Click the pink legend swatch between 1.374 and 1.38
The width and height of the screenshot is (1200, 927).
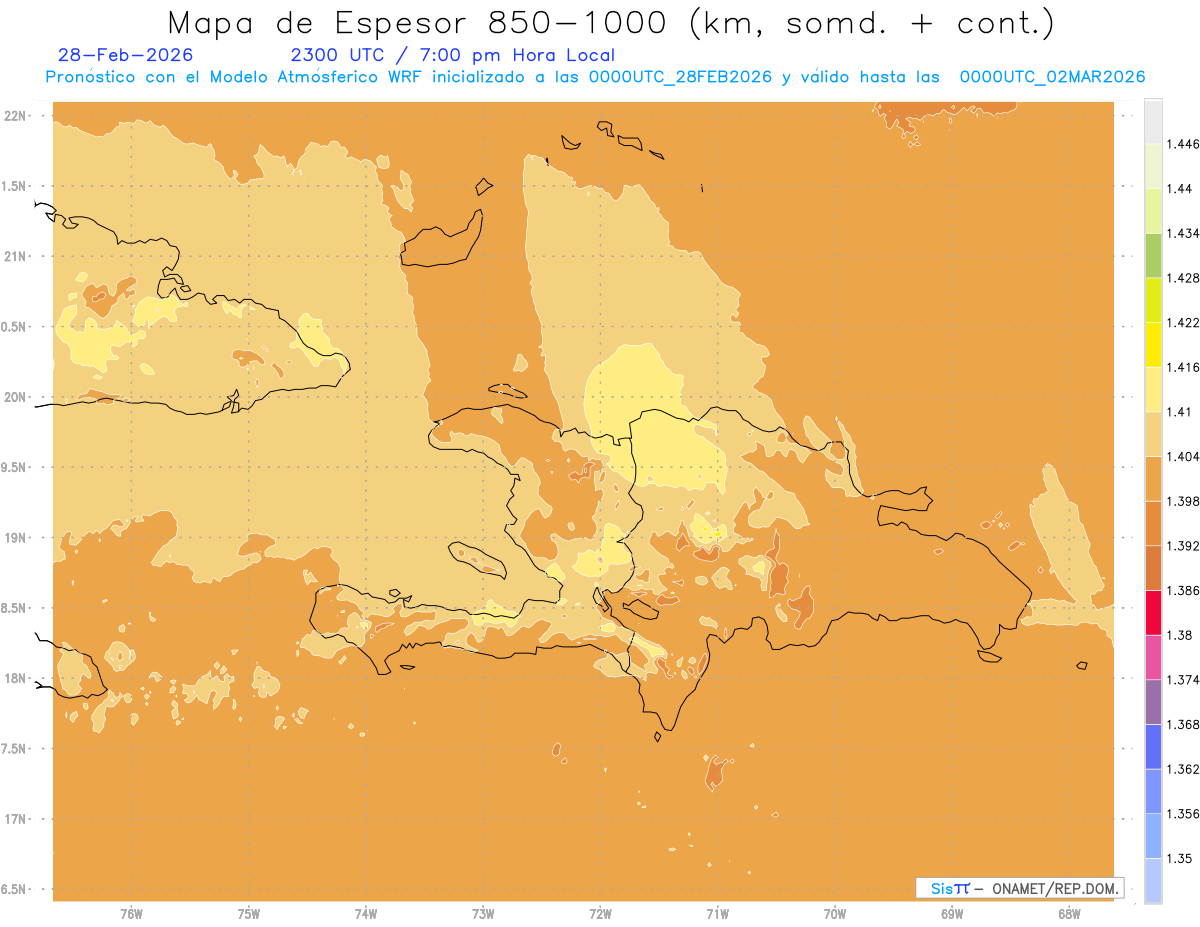[x=1153, y=658]
